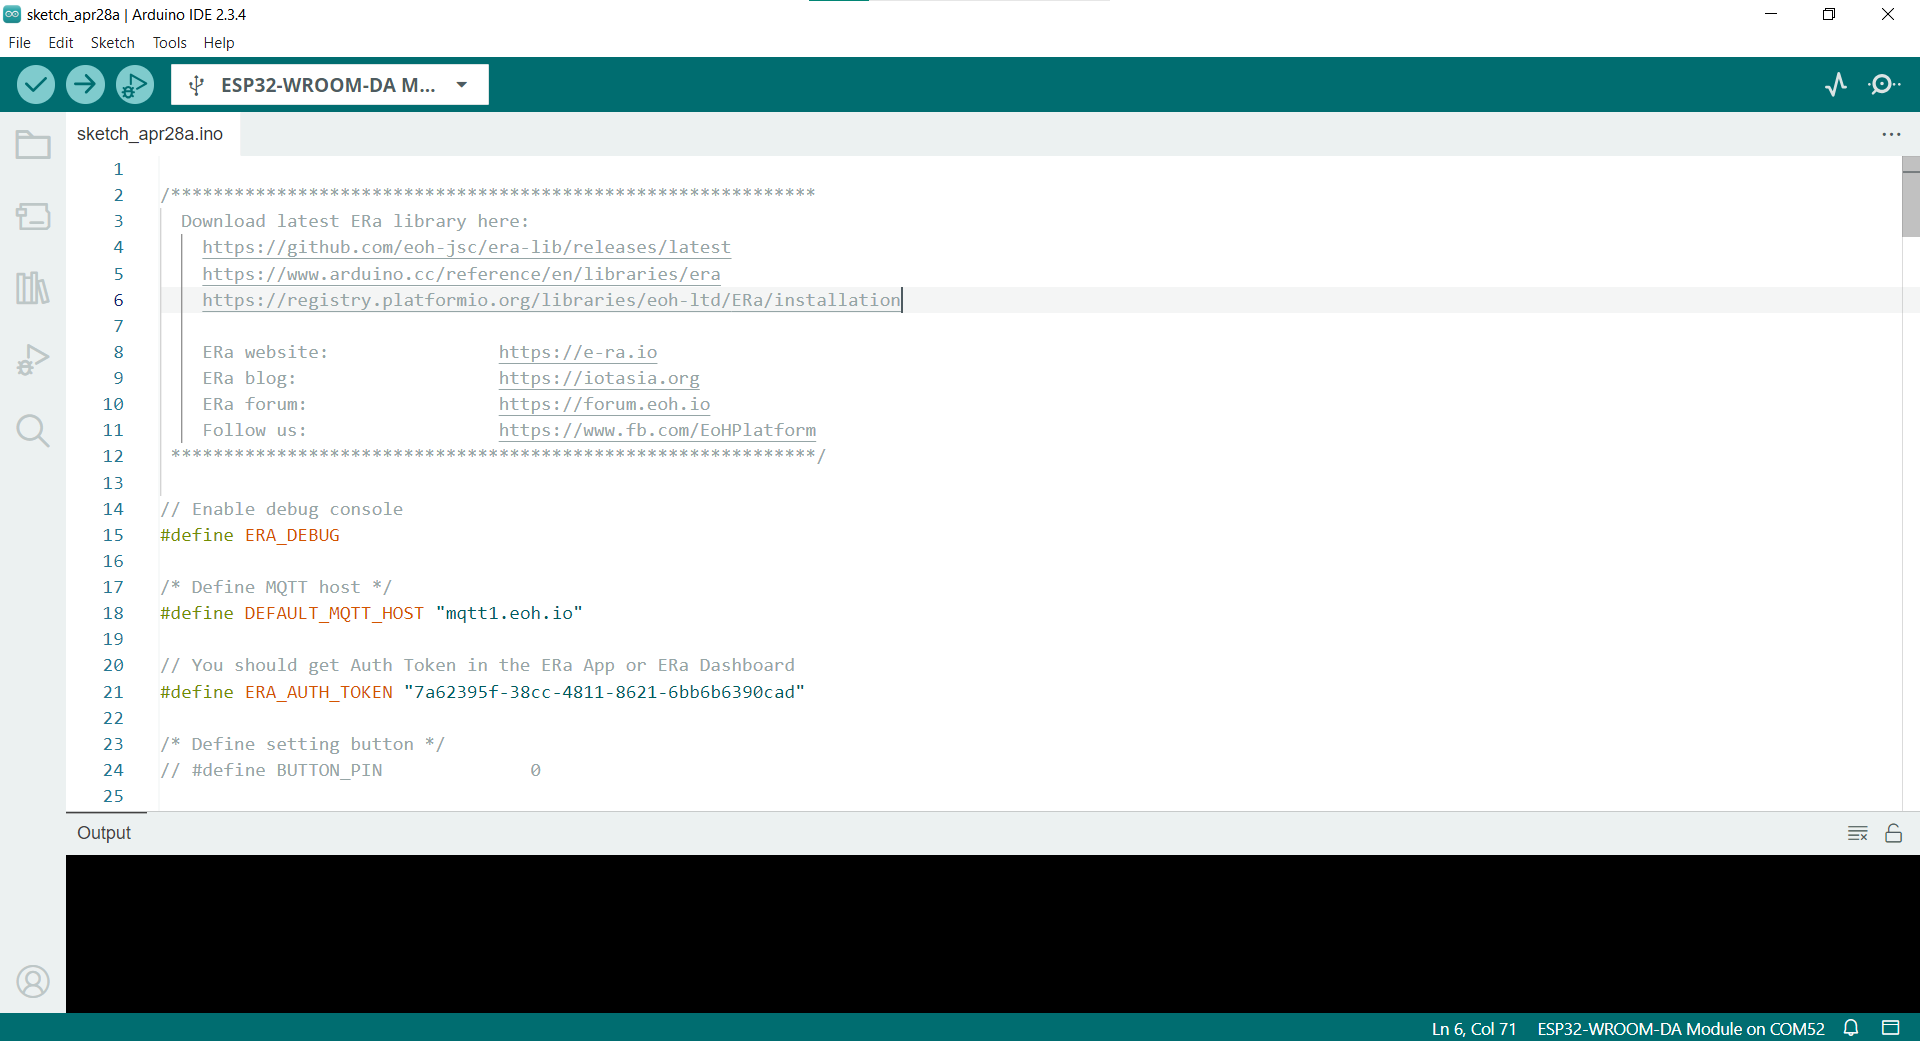Image resolution: width=1920 pixels, height=1041 pixels.
Task: Open the Search sidebar panel
Action: pyautogui.click(x=33, y=431)
